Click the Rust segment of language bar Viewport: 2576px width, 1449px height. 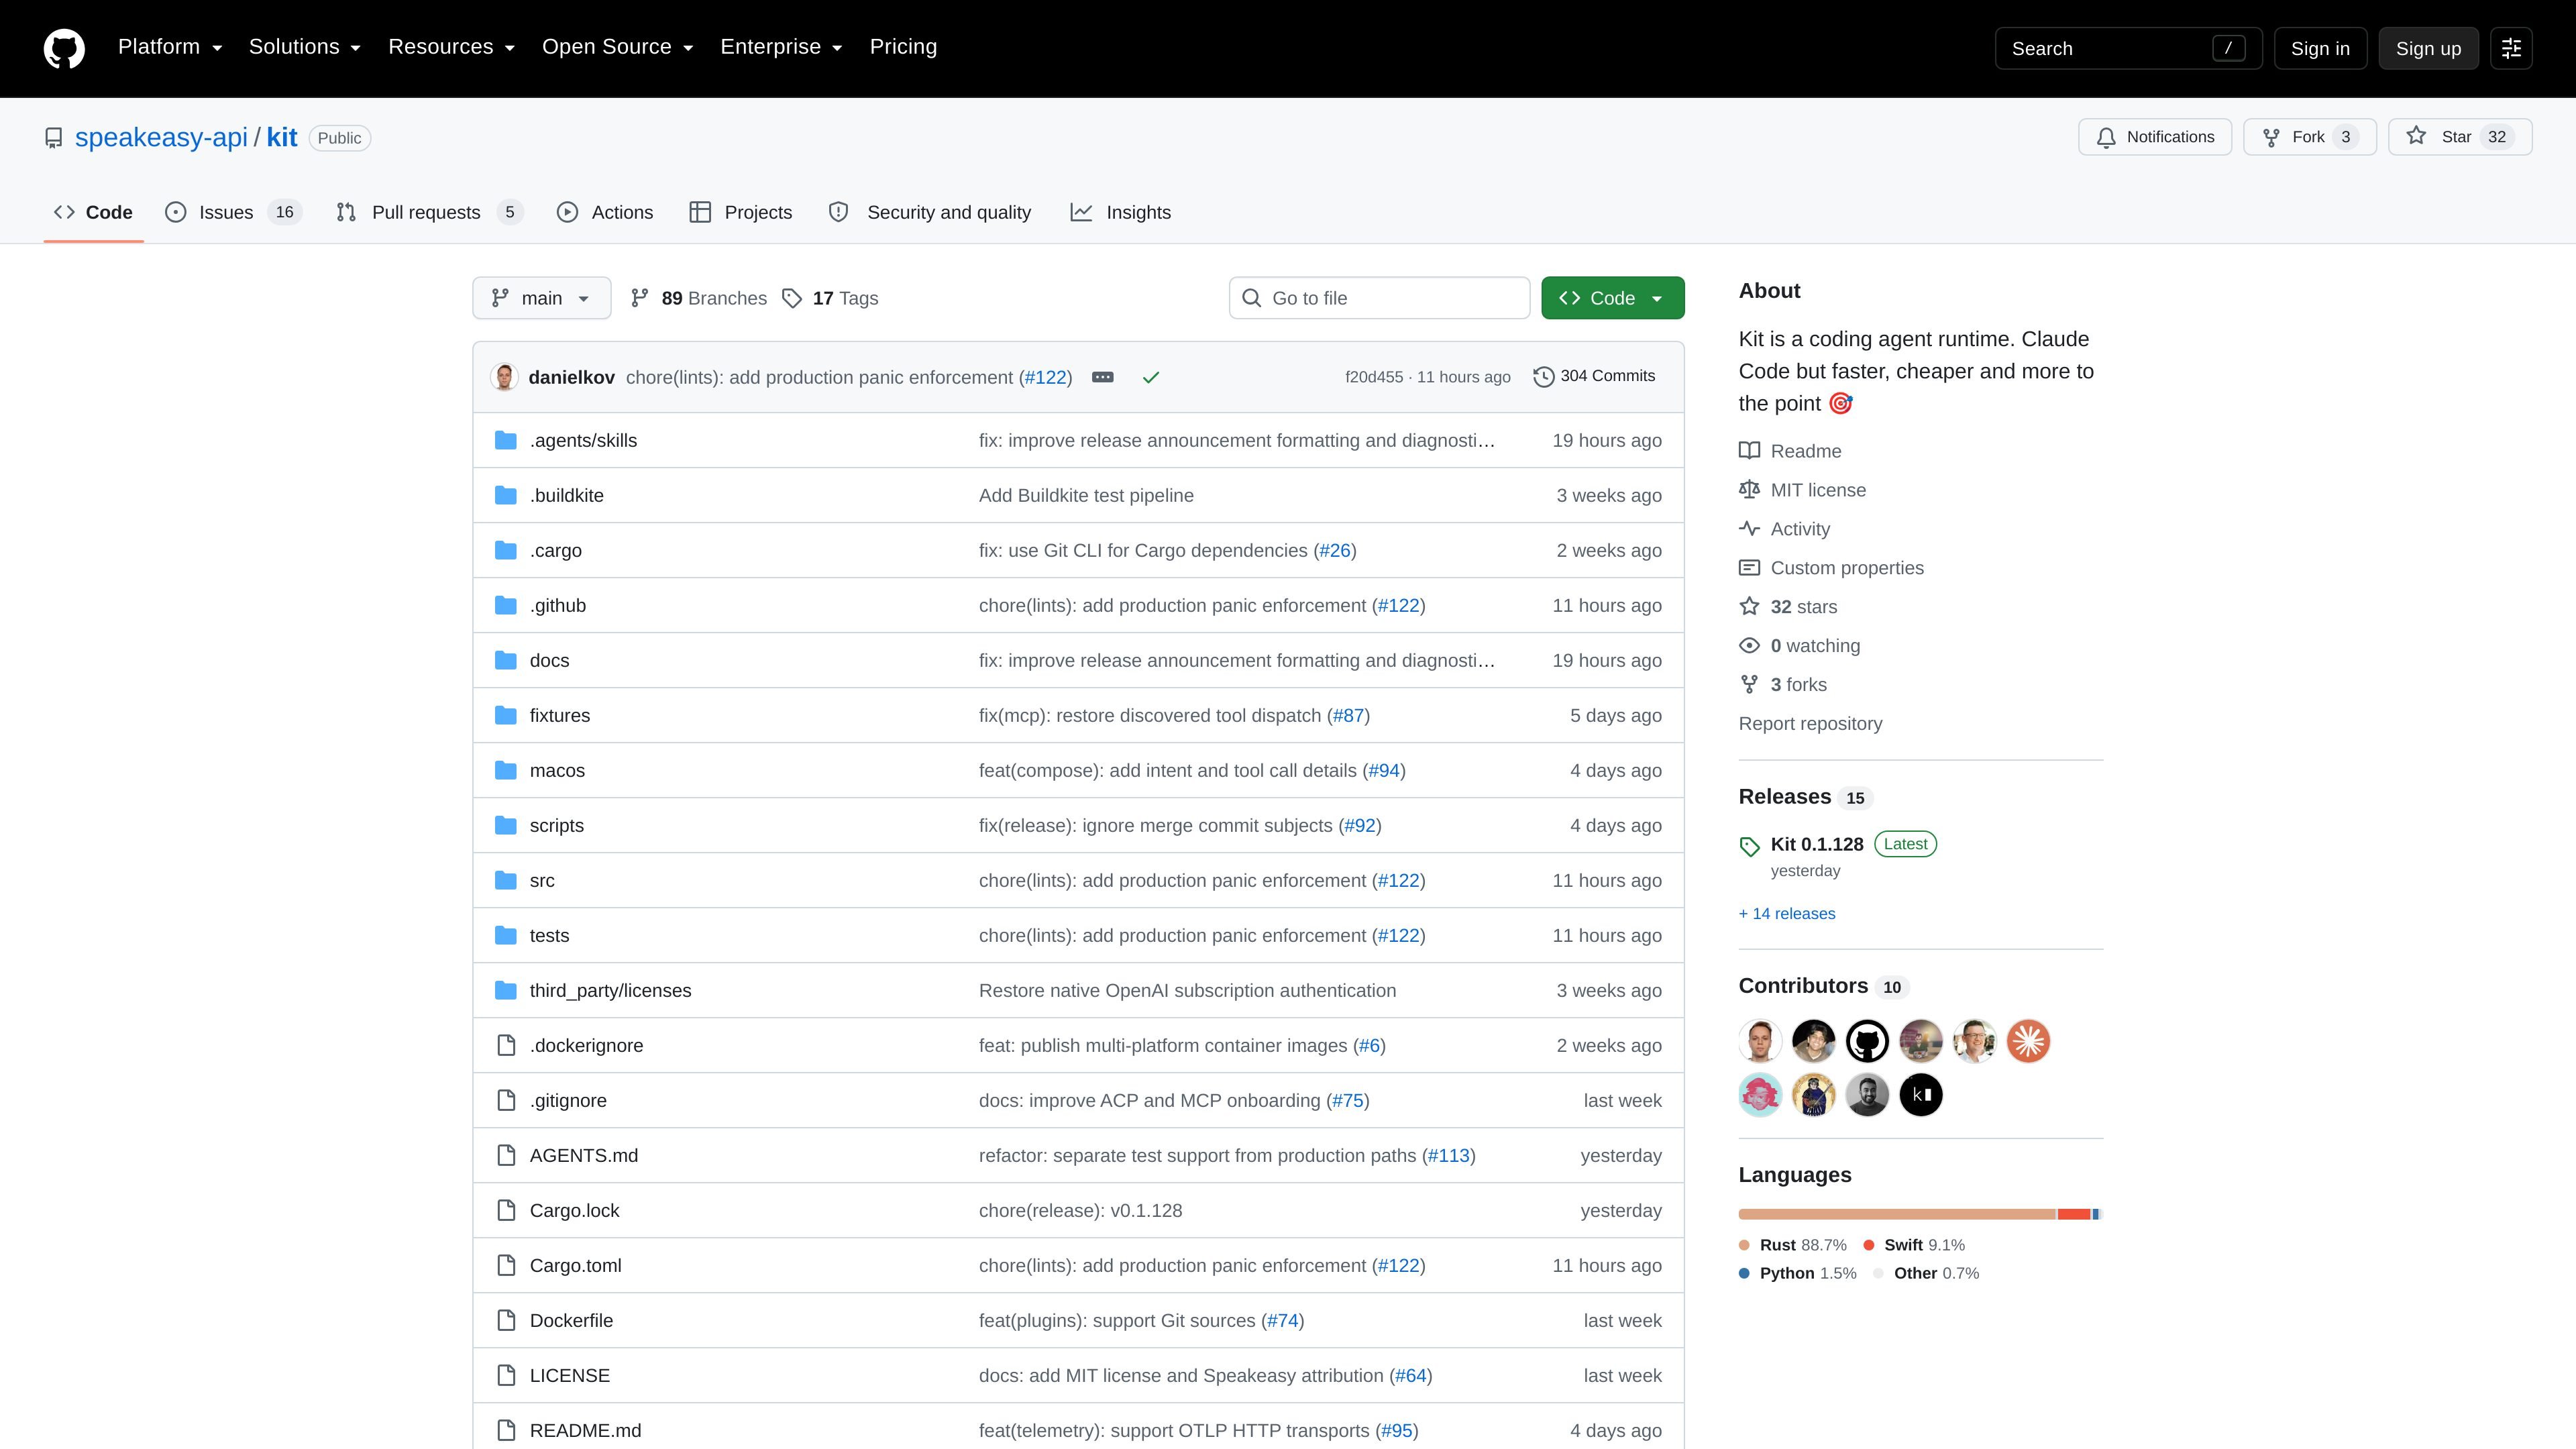[1897, 1214]
